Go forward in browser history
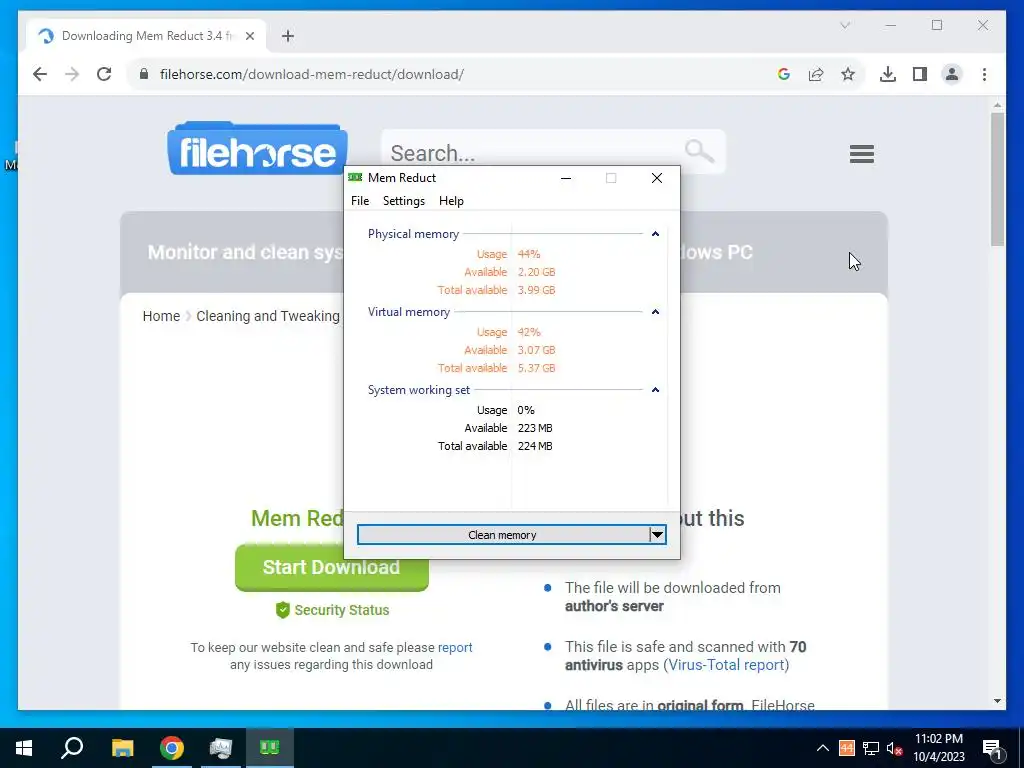This screenshot has width=1024, height=768. pyautogui.click(x=72, y=74)
